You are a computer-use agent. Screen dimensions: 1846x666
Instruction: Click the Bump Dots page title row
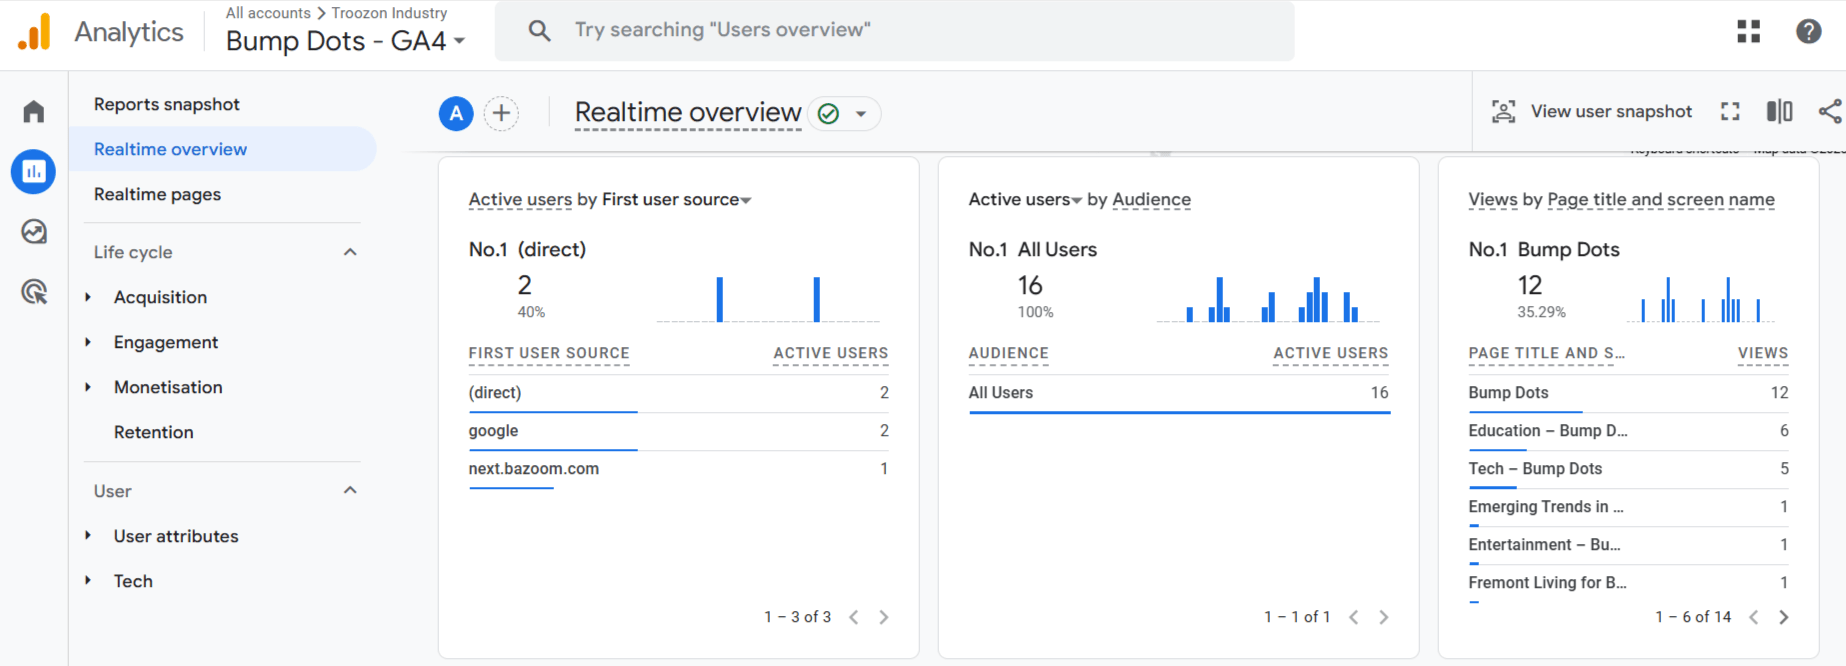1629,393
